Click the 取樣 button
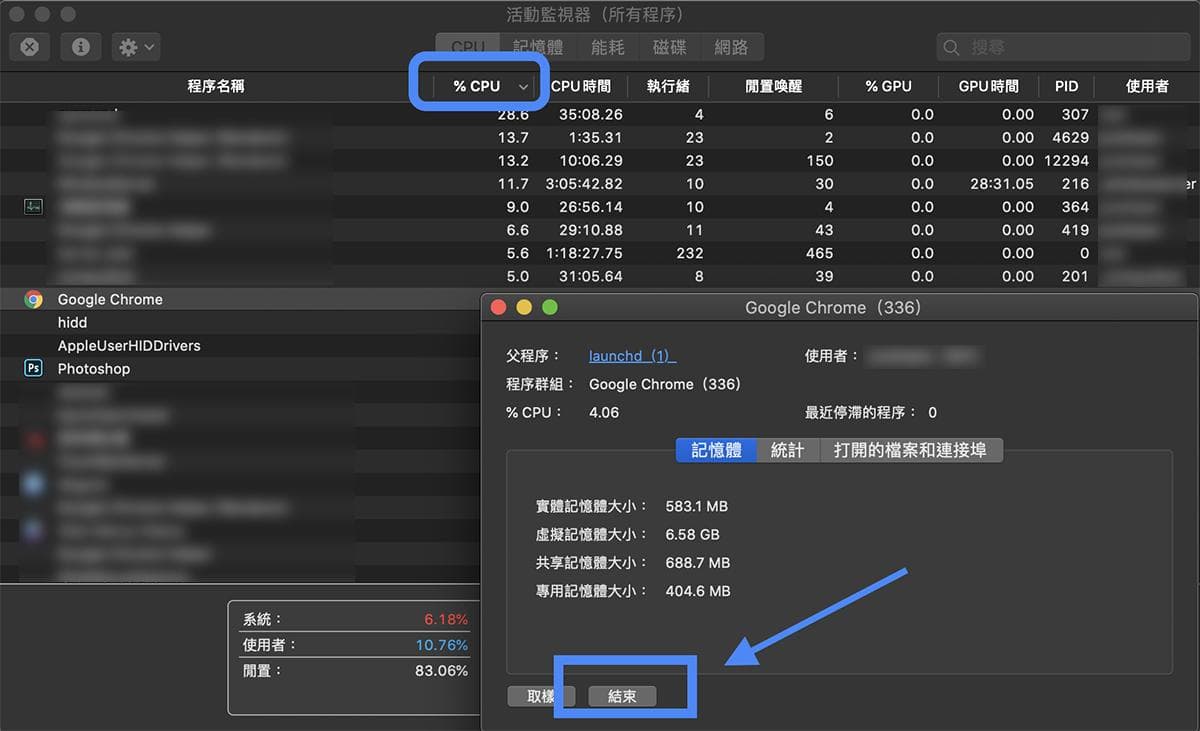The width and height of the screenshot is (1200, 731). [x=539, y=696]
